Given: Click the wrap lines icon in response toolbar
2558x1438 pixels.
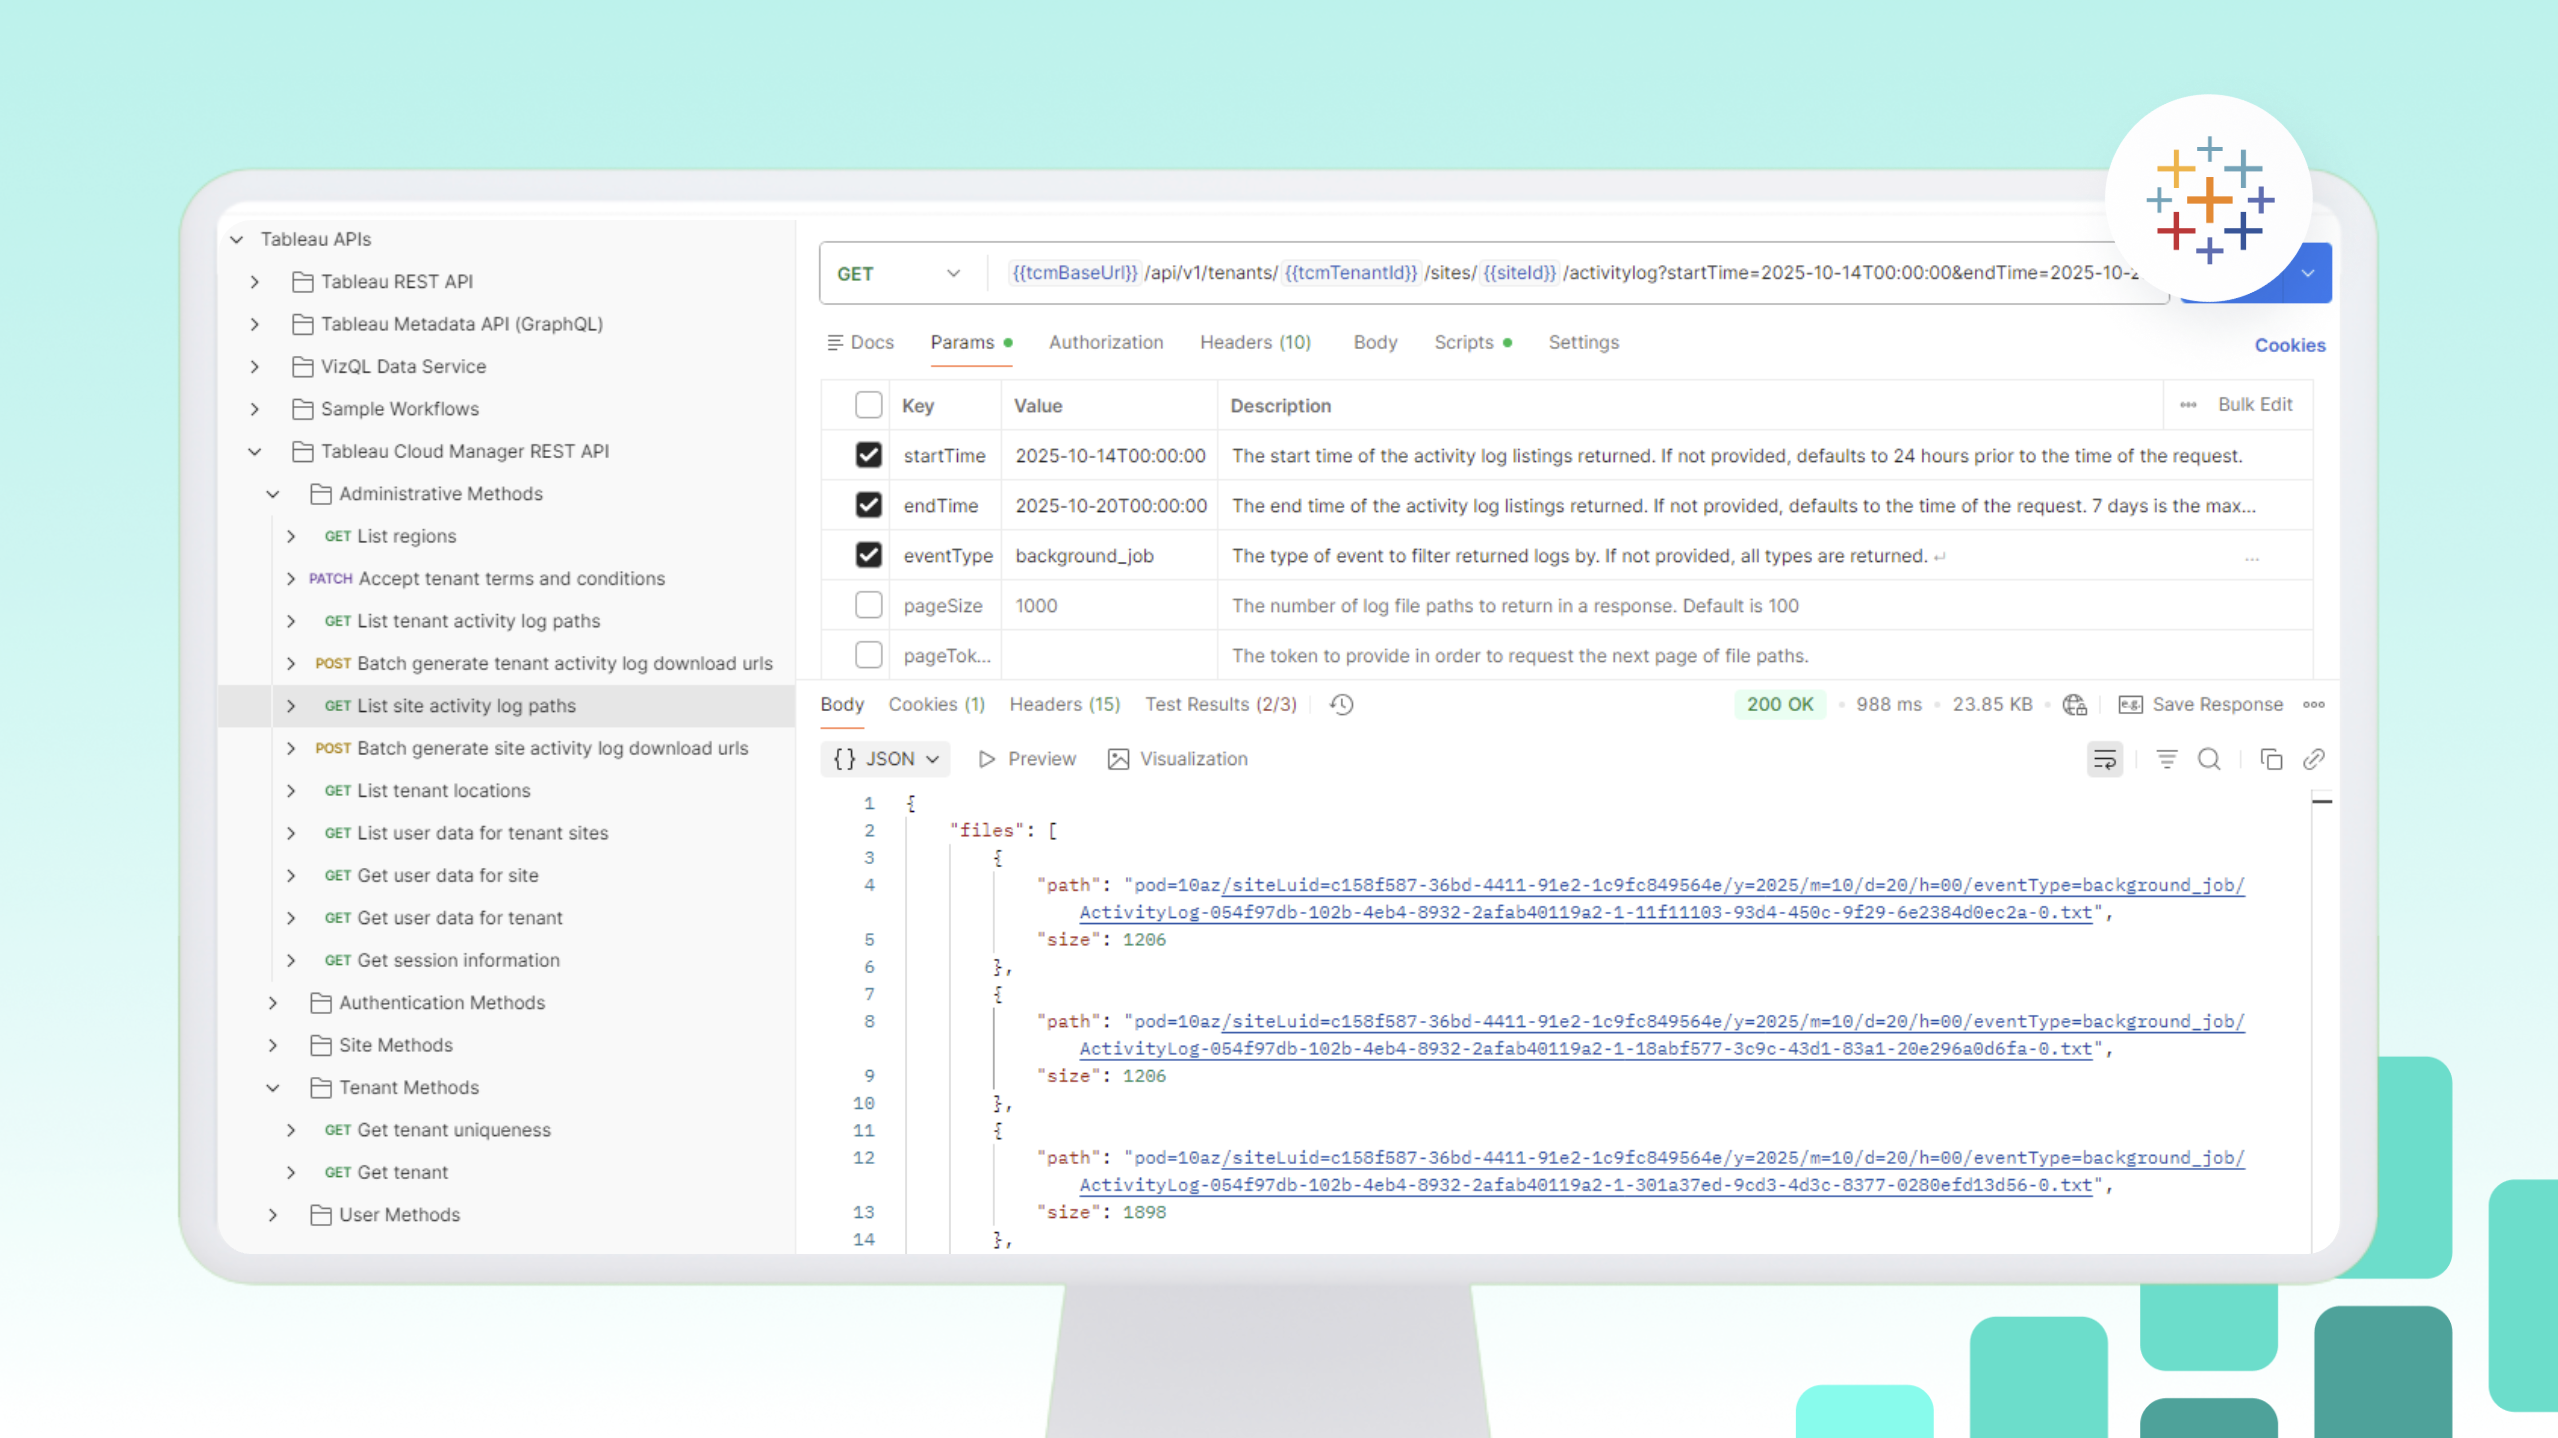Looking at the screenshot, I should 2104,760.
